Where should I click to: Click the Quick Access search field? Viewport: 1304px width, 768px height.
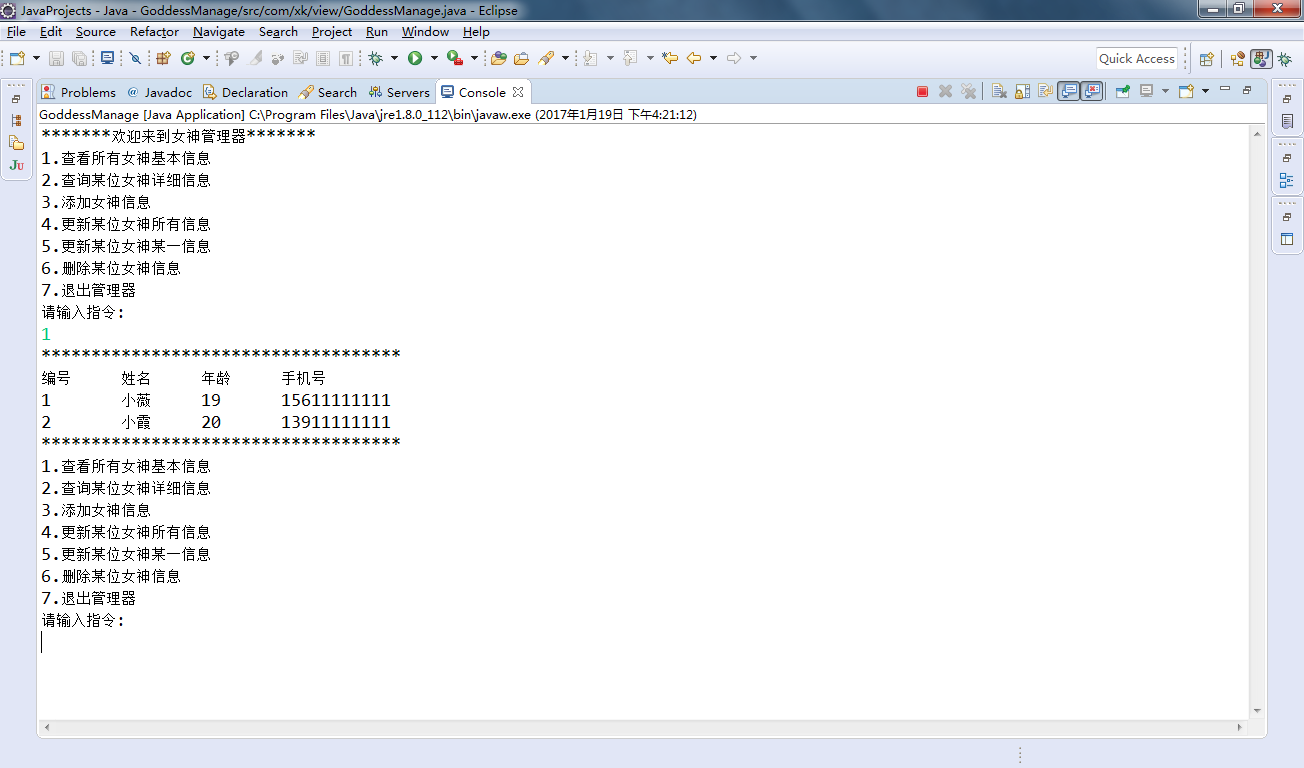(x=1137, y=58)
